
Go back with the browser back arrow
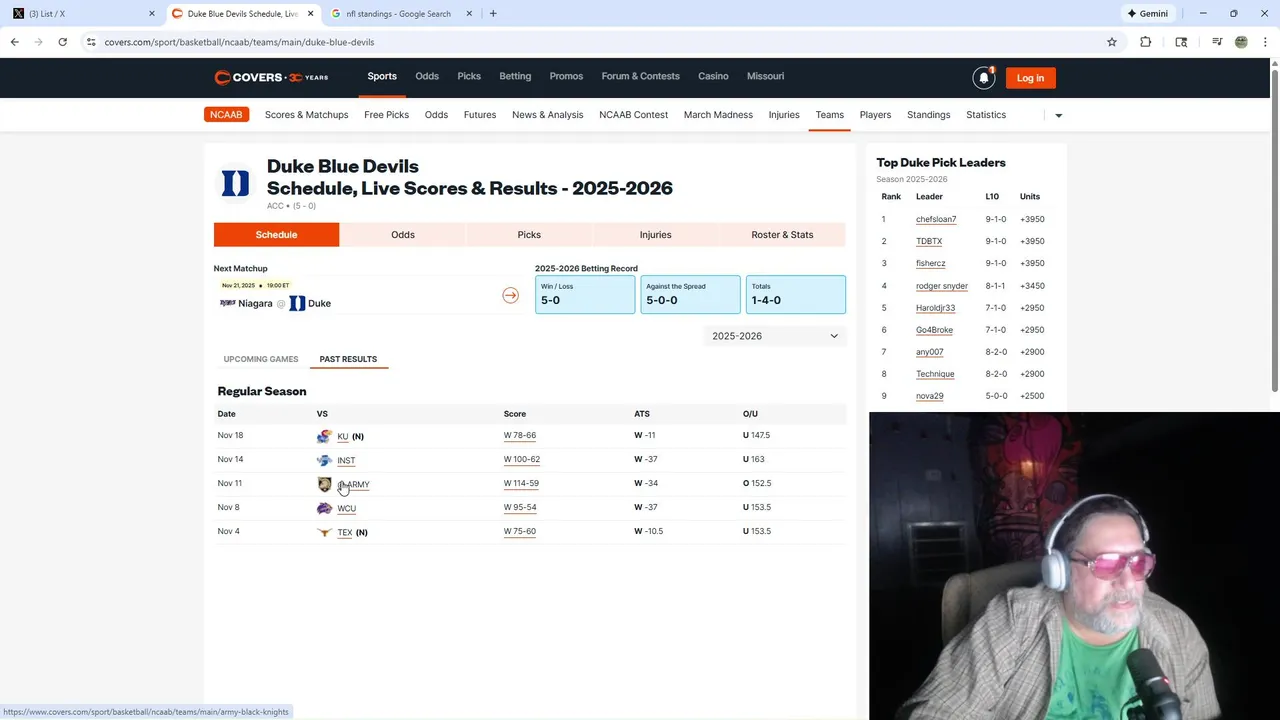click(x=14, y=42)
